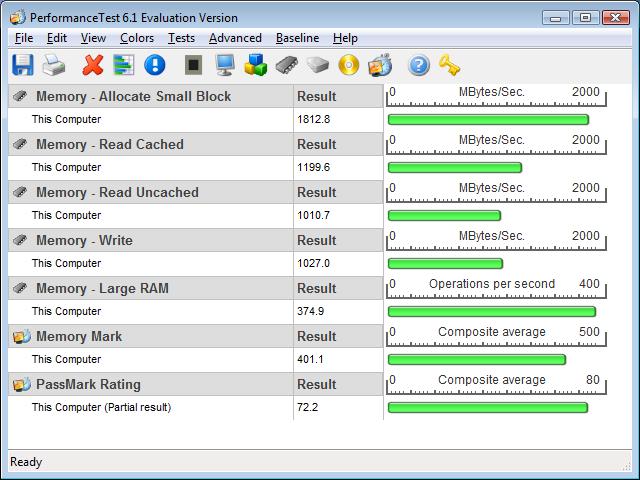Click the Ready status bar text
Viewport: 640px width, 480px height.
point(26,462)
